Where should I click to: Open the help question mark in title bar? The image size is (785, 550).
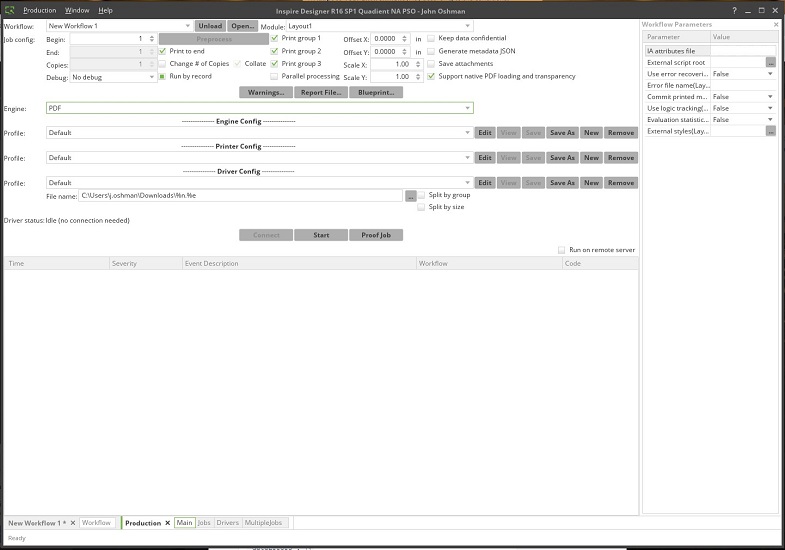pyautogui.click(x=735, y=10)
